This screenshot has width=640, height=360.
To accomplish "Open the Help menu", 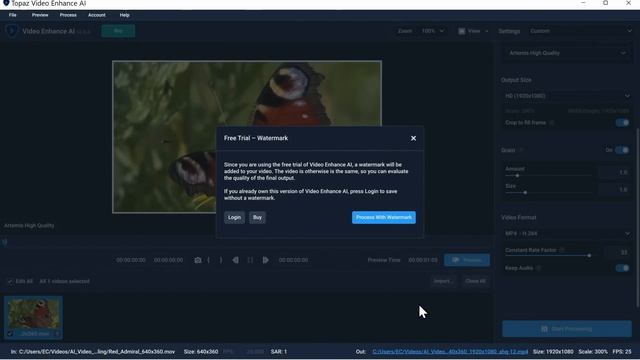I will [124, 15].
